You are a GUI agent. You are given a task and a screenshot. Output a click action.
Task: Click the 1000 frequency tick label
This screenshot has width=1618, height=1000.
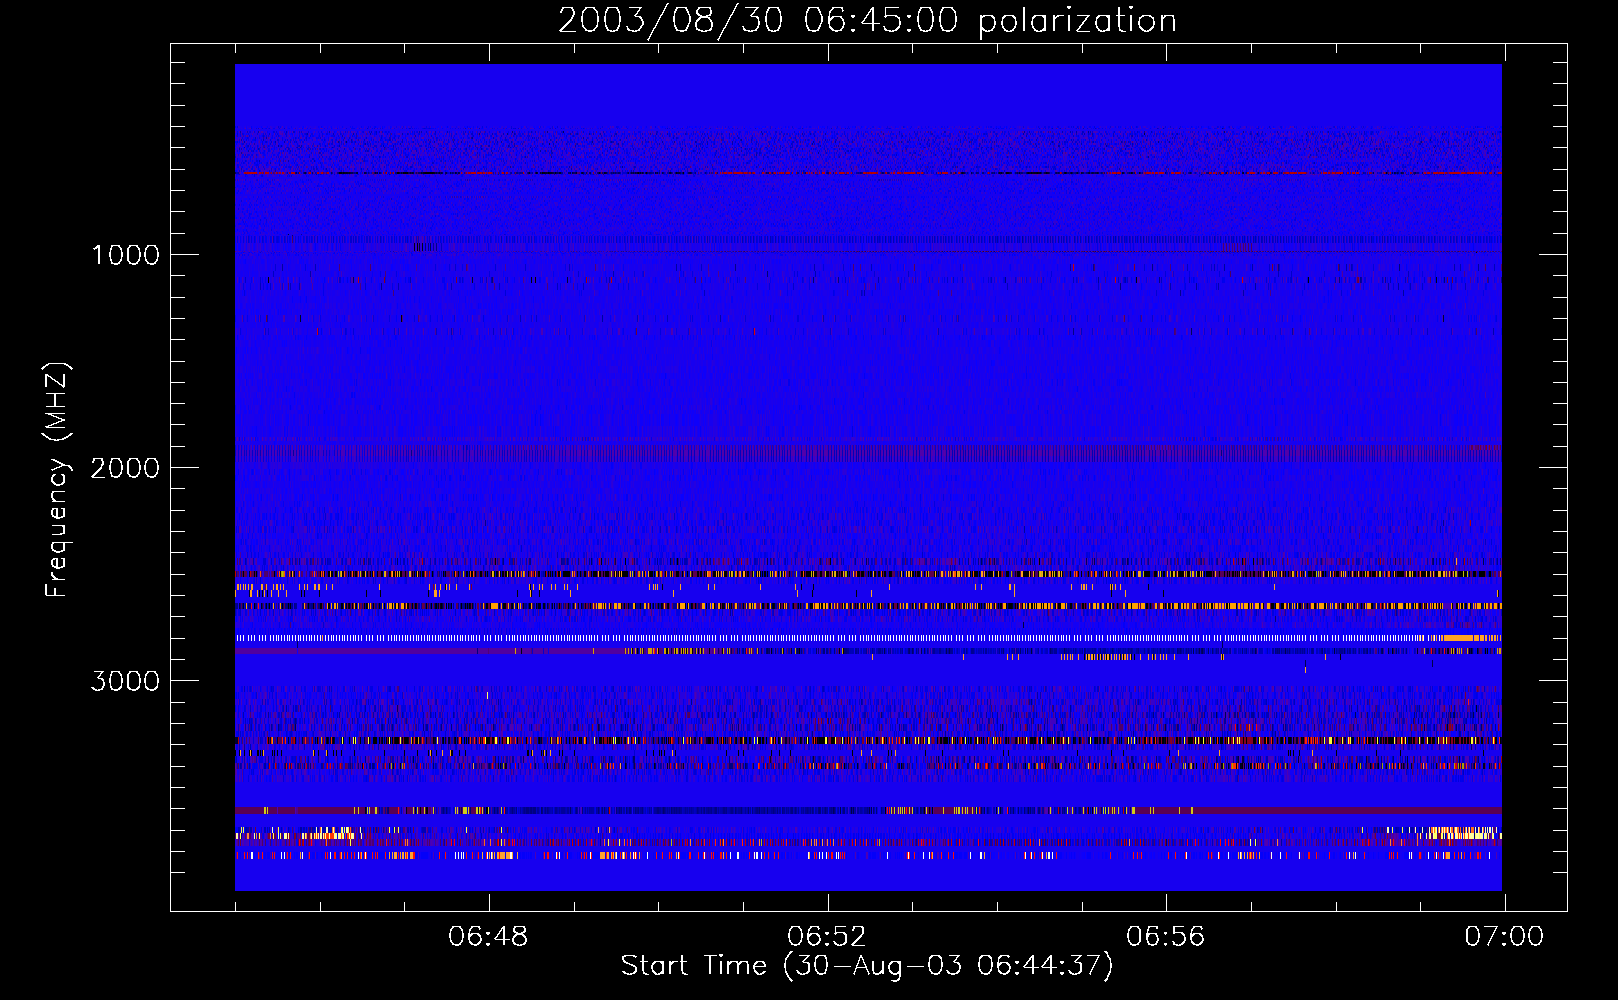pos(126,255)
